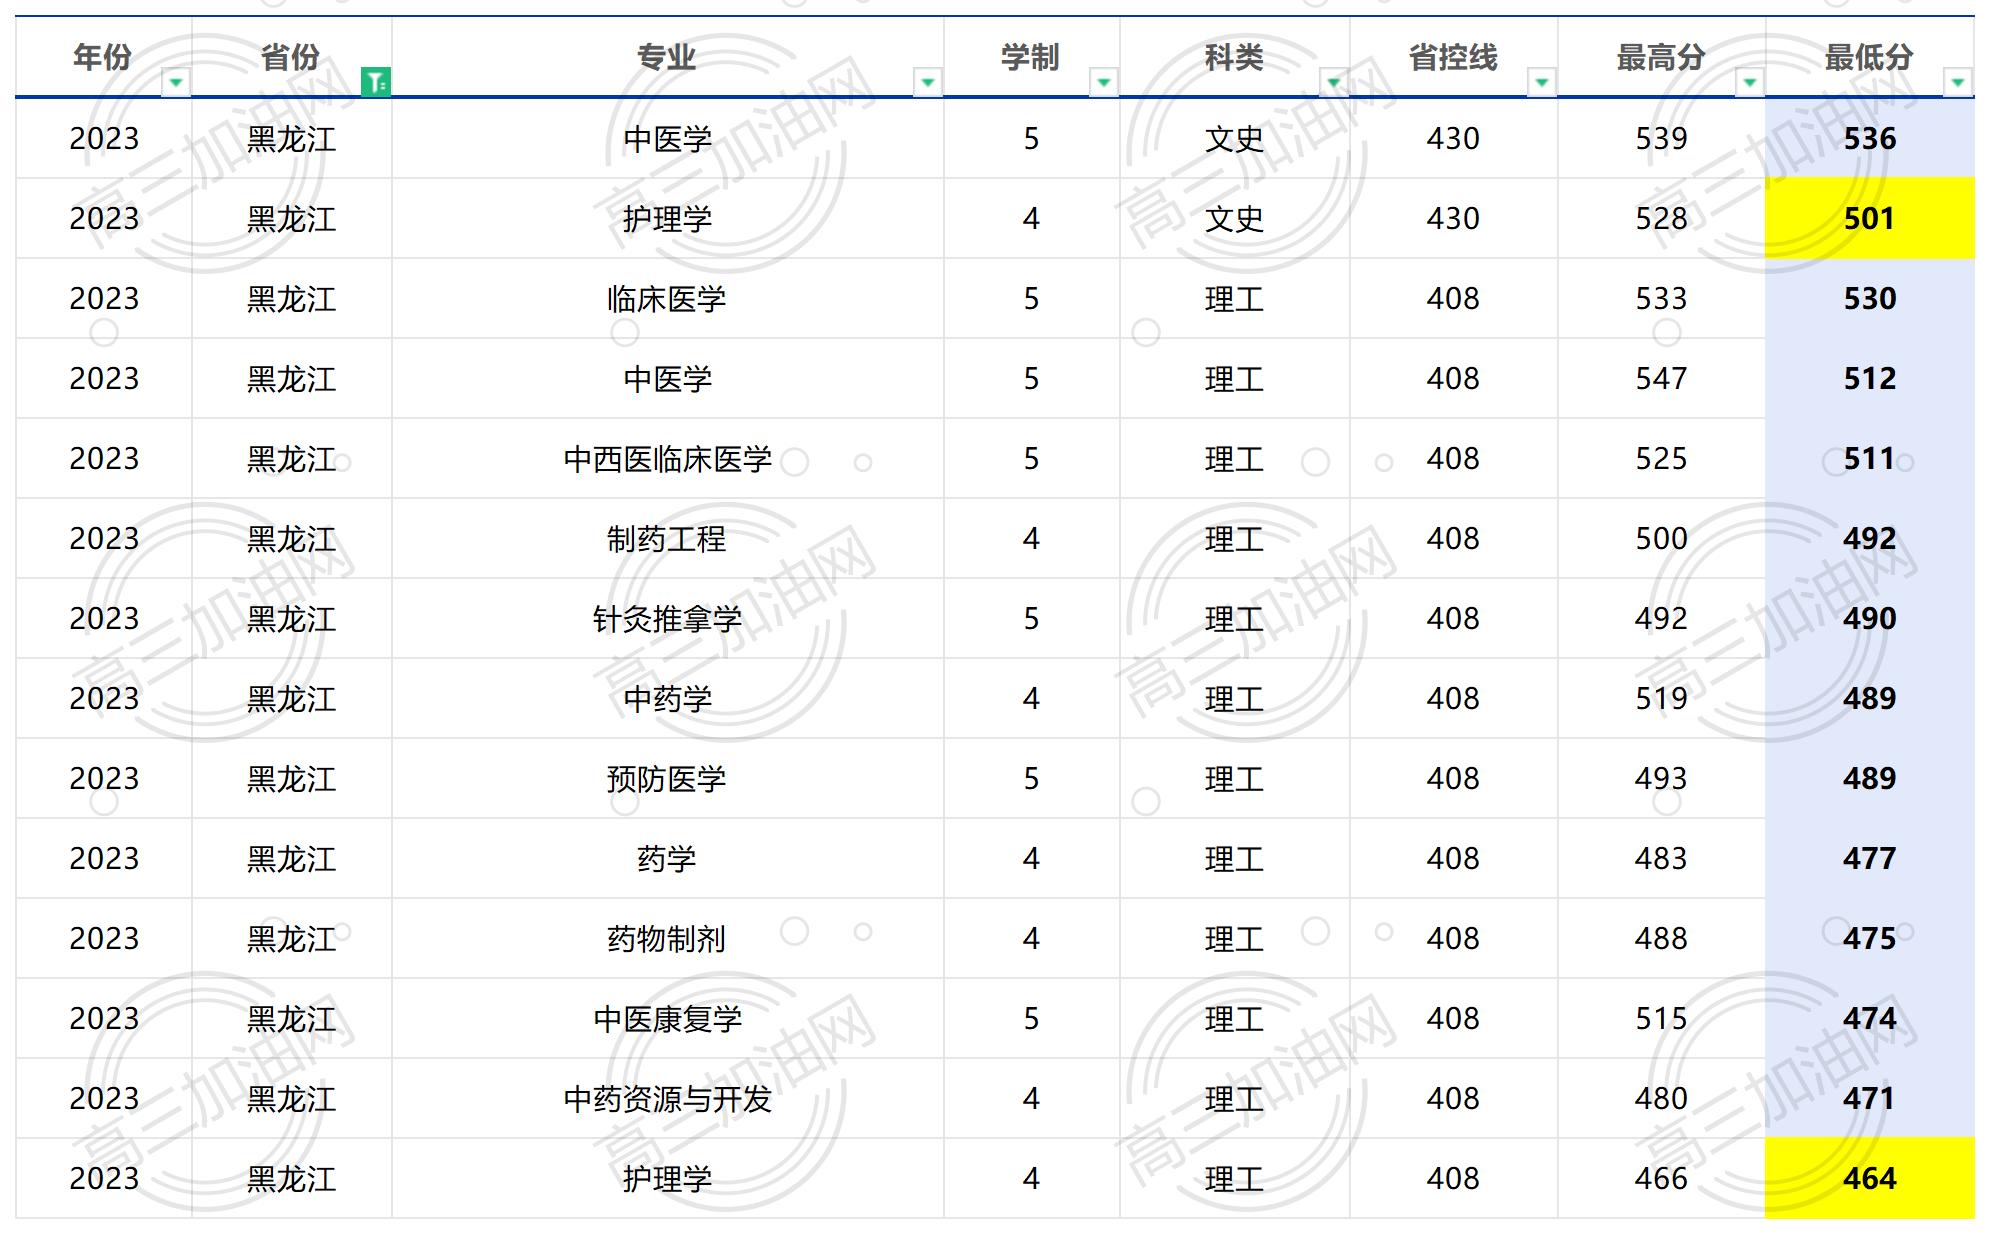Click the 中医康复学 major cell
This screenshot has width=1990, height=1234.
tap(668, 1018)
